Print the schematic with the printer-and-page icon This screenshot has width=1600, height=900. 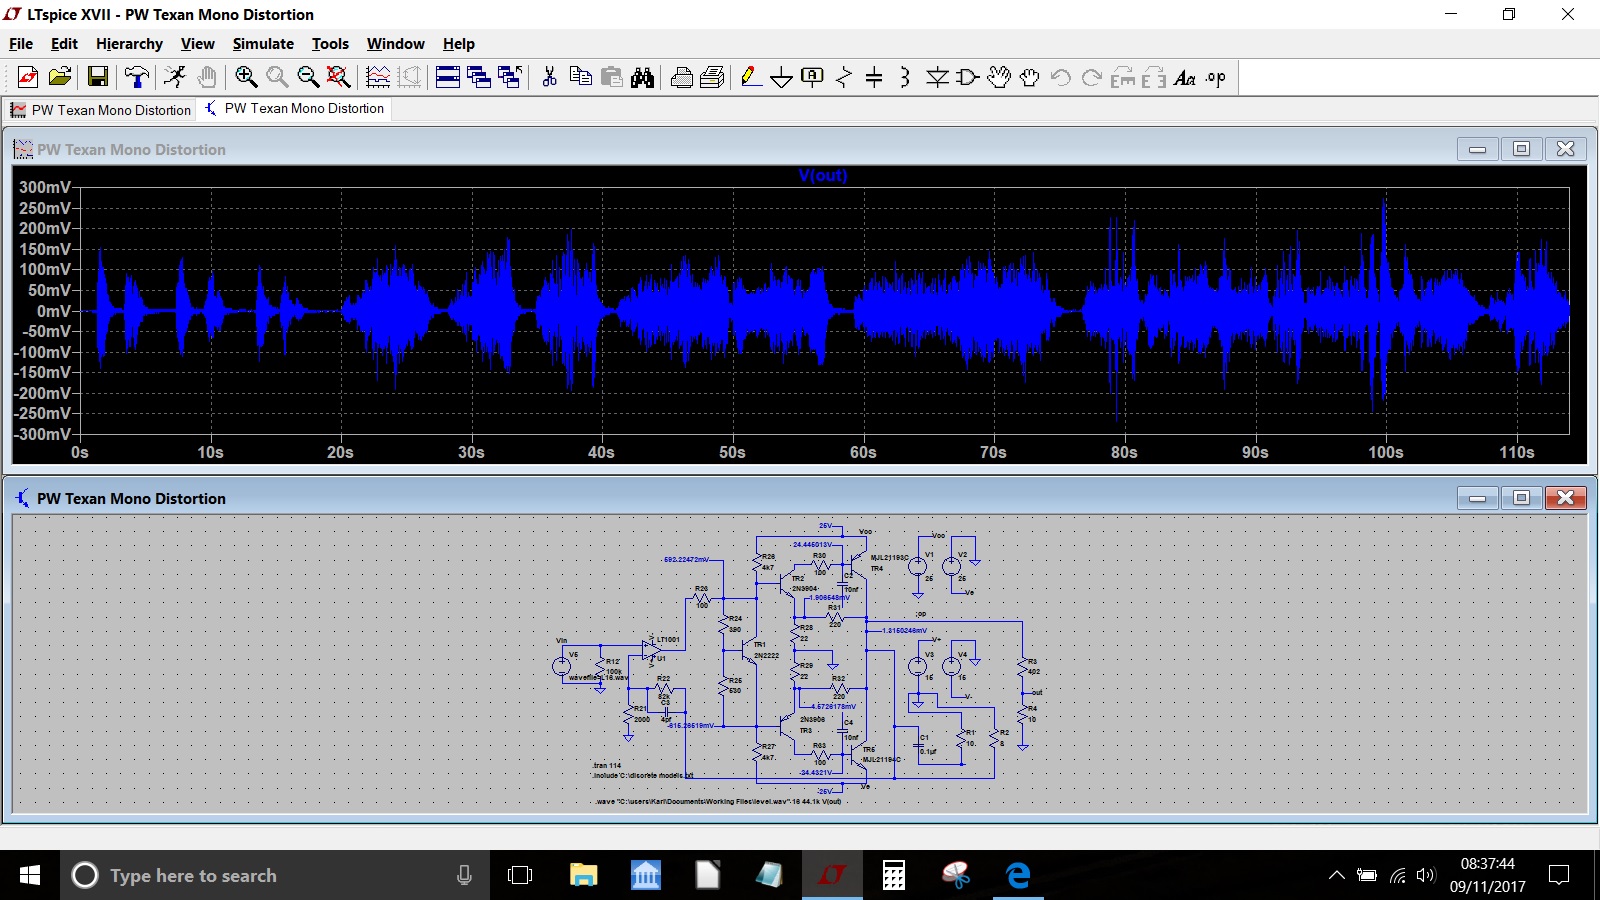[713, 77]
